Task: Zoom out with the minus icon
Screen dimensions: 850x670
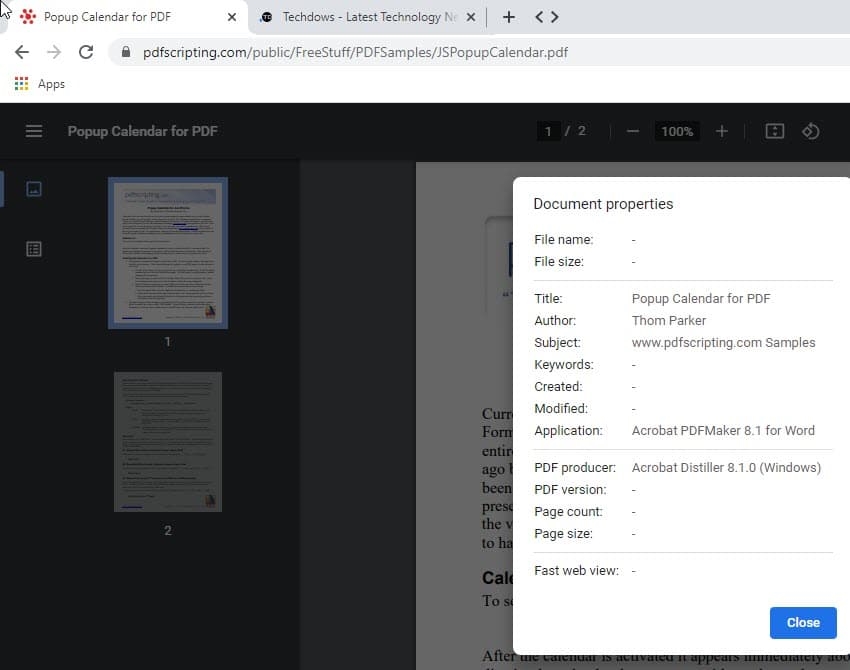Action: click(632, 131)
